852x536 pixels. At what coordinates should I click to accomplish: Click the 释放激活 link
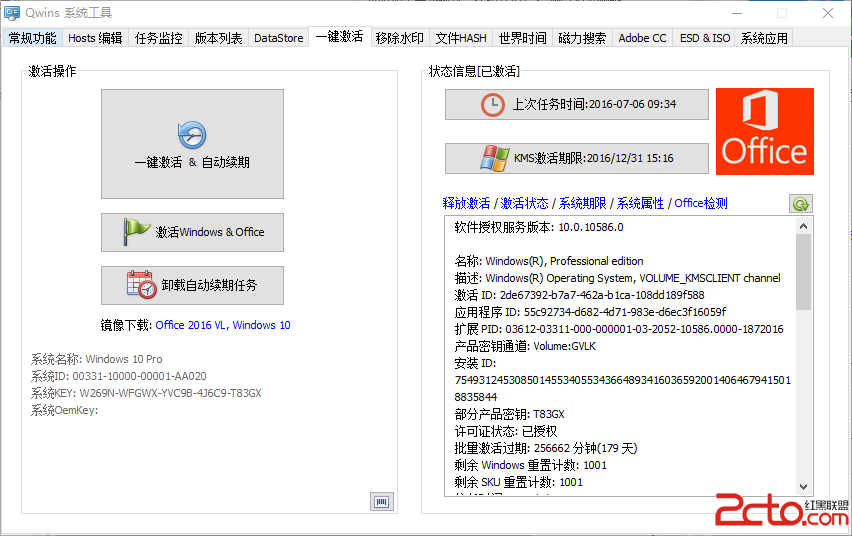pyautogui.click(x=466, y=203)
